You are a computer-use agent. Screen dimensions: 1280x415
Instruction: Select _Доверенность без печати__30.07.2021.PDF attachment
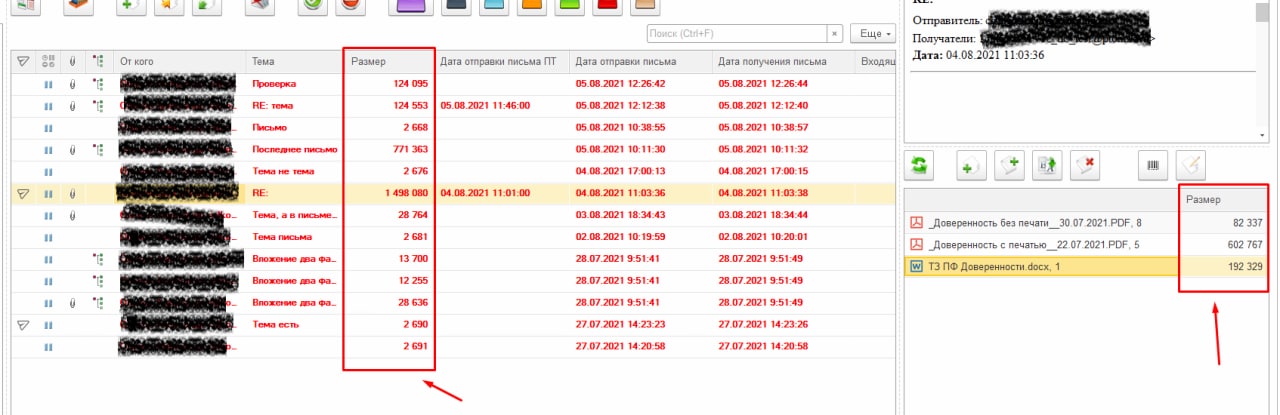pos(1036,222)
